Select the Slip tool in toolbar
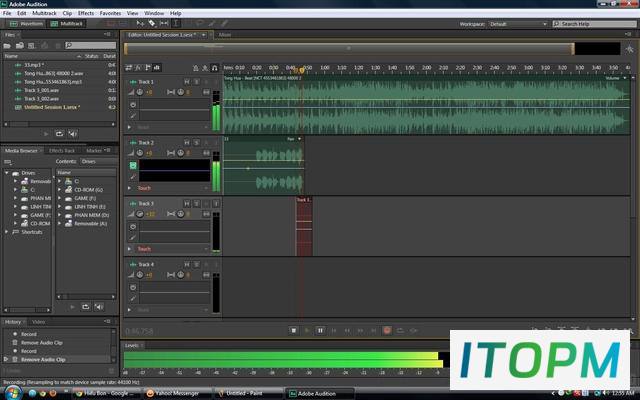 coord(164,24)
